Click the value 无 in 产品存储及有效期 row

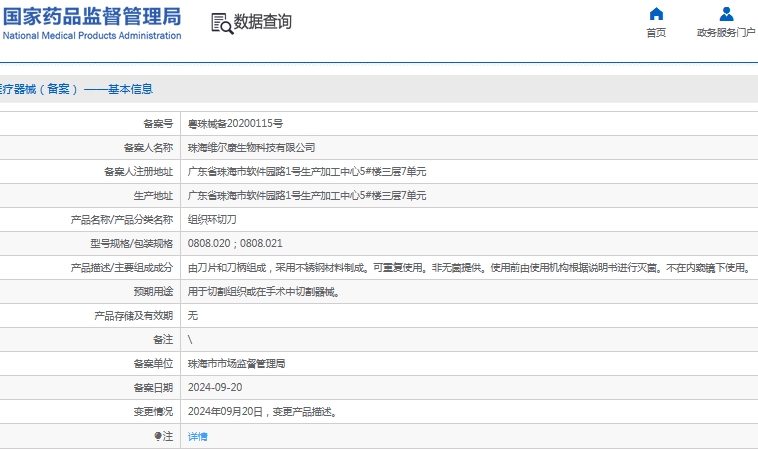click(192, 316)
